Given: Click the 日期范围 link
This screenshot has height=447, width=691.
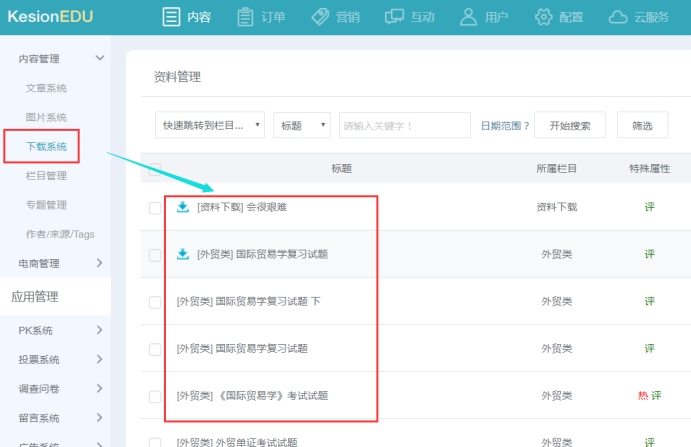Looking at the screenshot, I should 505,126.
